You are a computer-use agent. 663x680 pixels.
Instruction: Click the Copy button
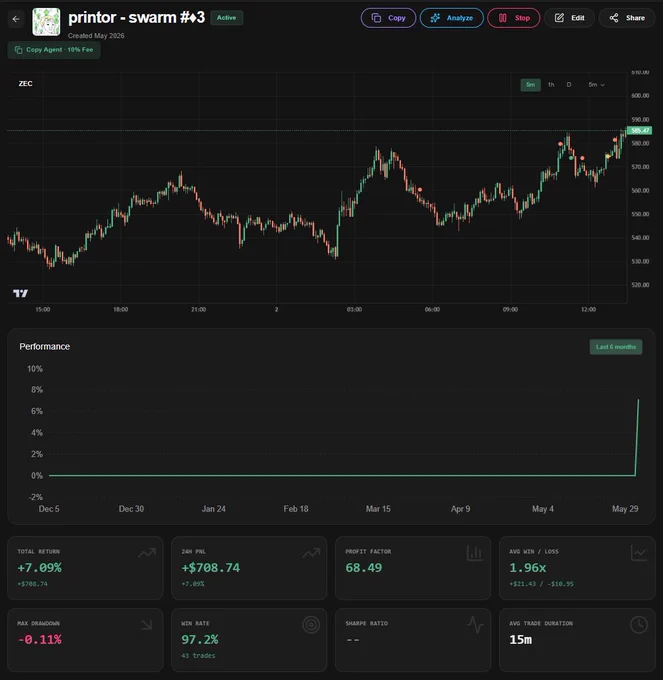(388, 18)
